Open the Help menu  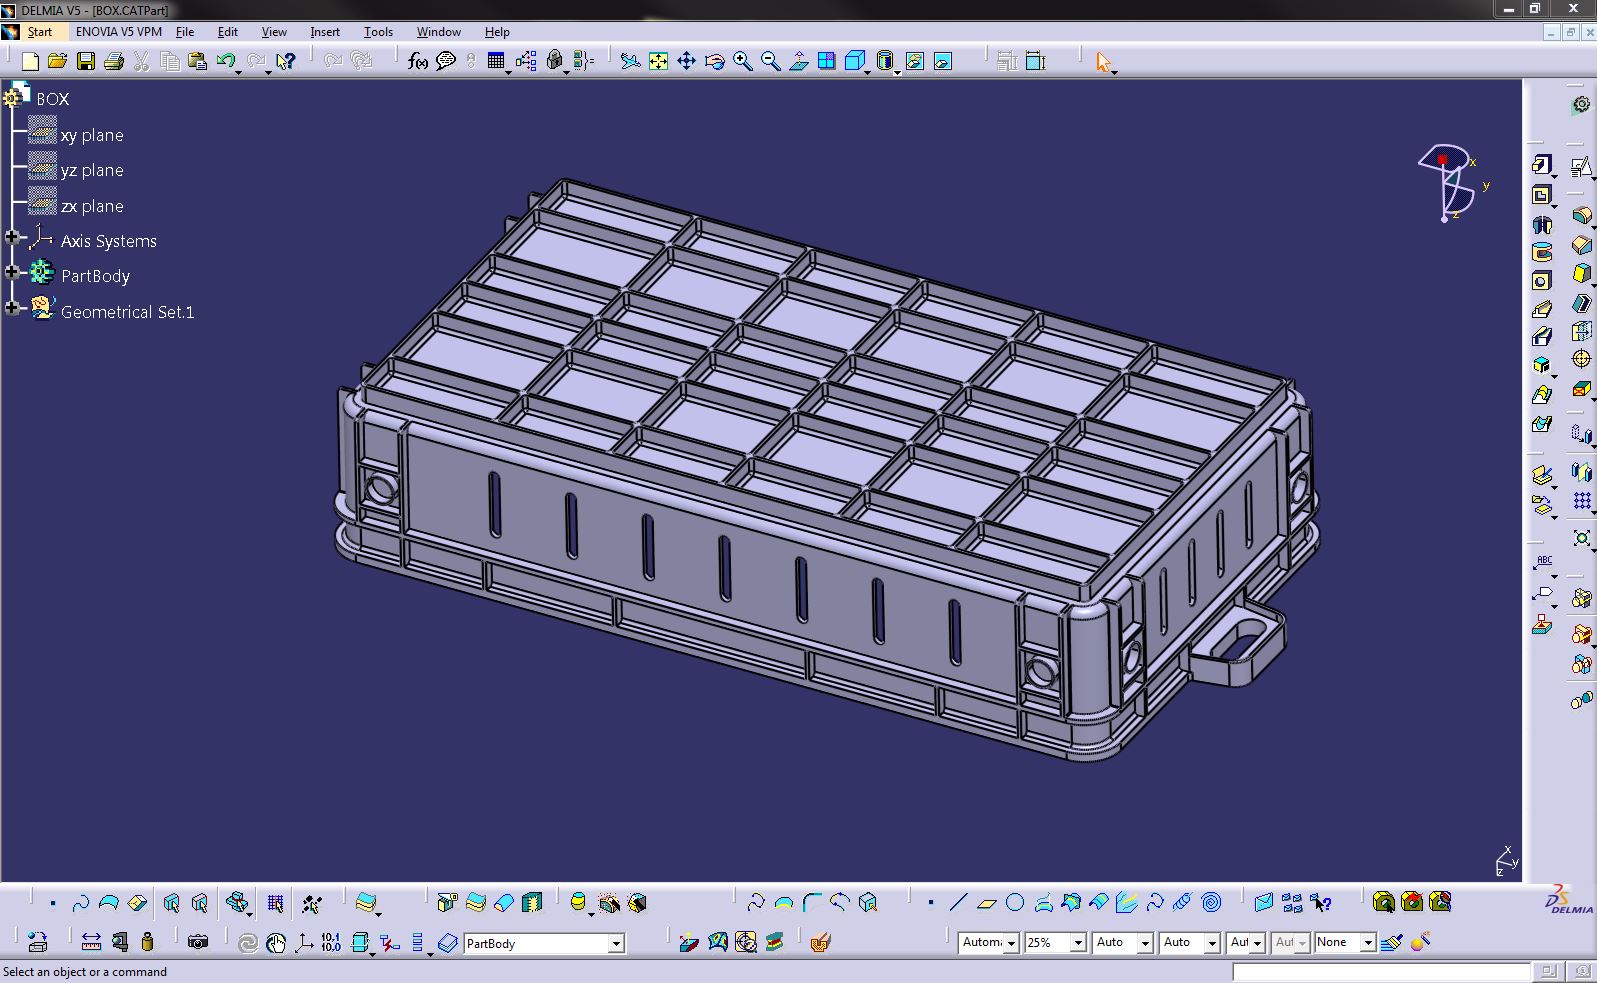tap(497, 32)
